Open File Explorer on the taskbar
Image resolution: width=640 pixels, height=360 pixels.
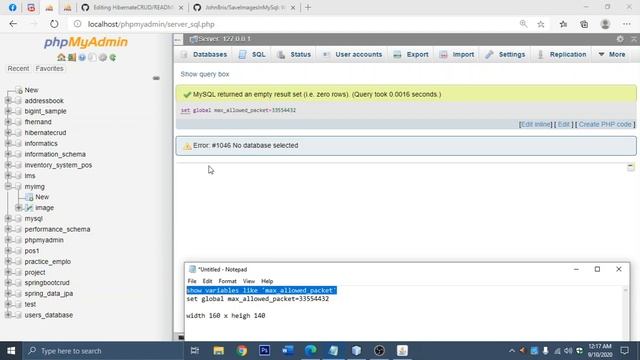pyautogui.click(x=218, y=351)
